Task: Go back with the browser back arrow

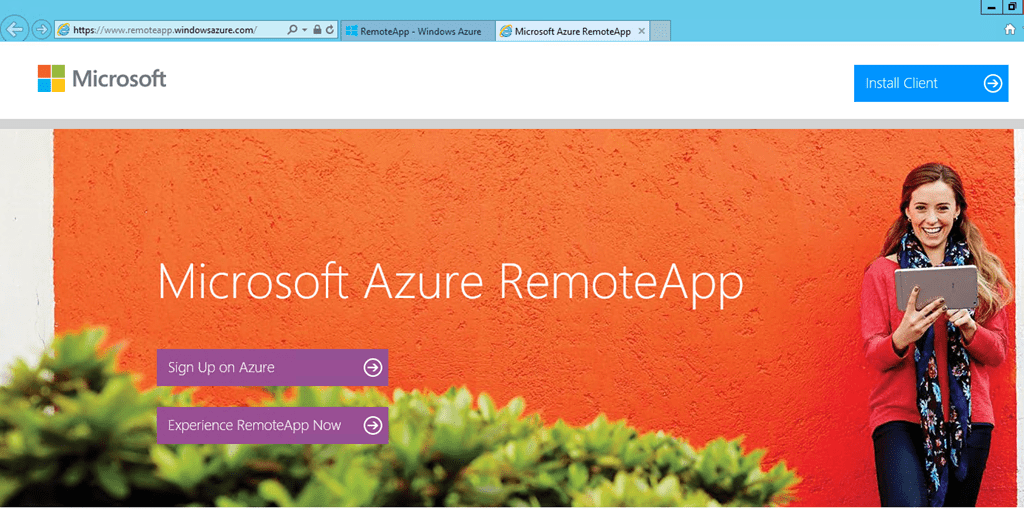Action: click(x=14, y=29)
